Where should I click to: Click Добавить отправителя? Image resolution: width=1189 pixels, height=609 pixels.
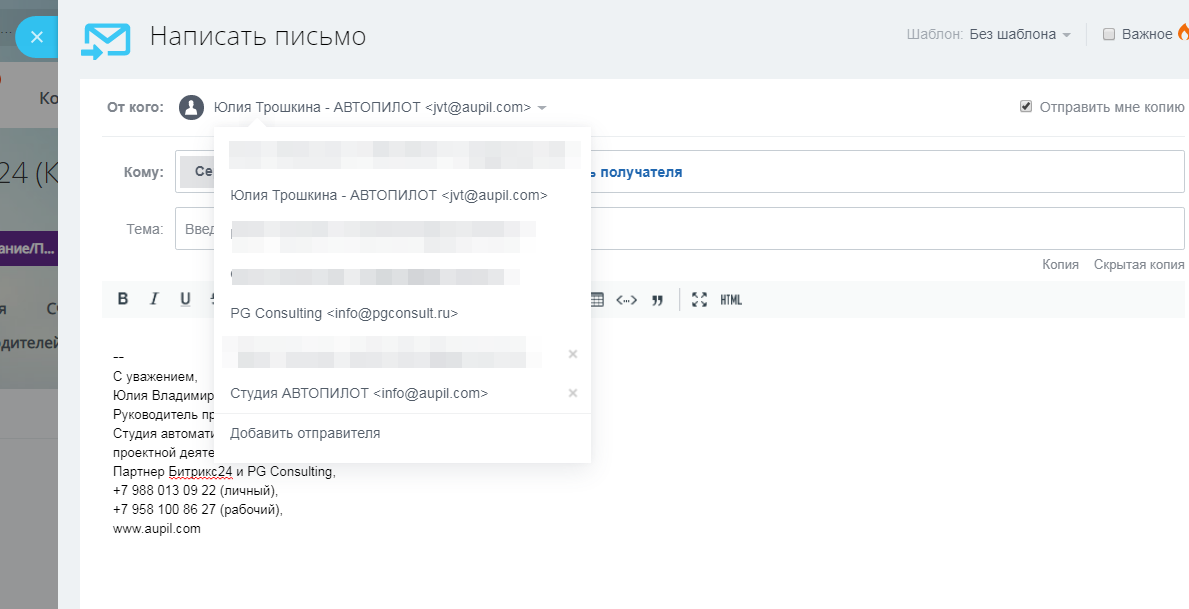pyautogui.click(x=305, y=433)
